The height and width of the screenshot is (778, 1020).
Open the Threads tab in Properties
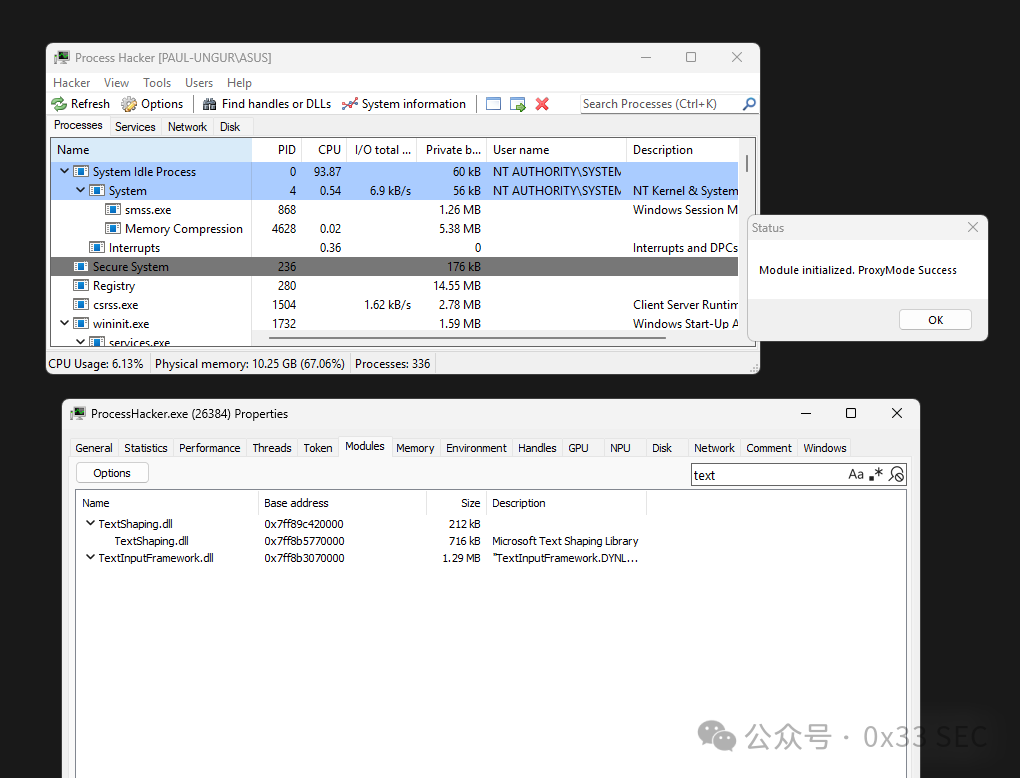(x=272, y=448)
